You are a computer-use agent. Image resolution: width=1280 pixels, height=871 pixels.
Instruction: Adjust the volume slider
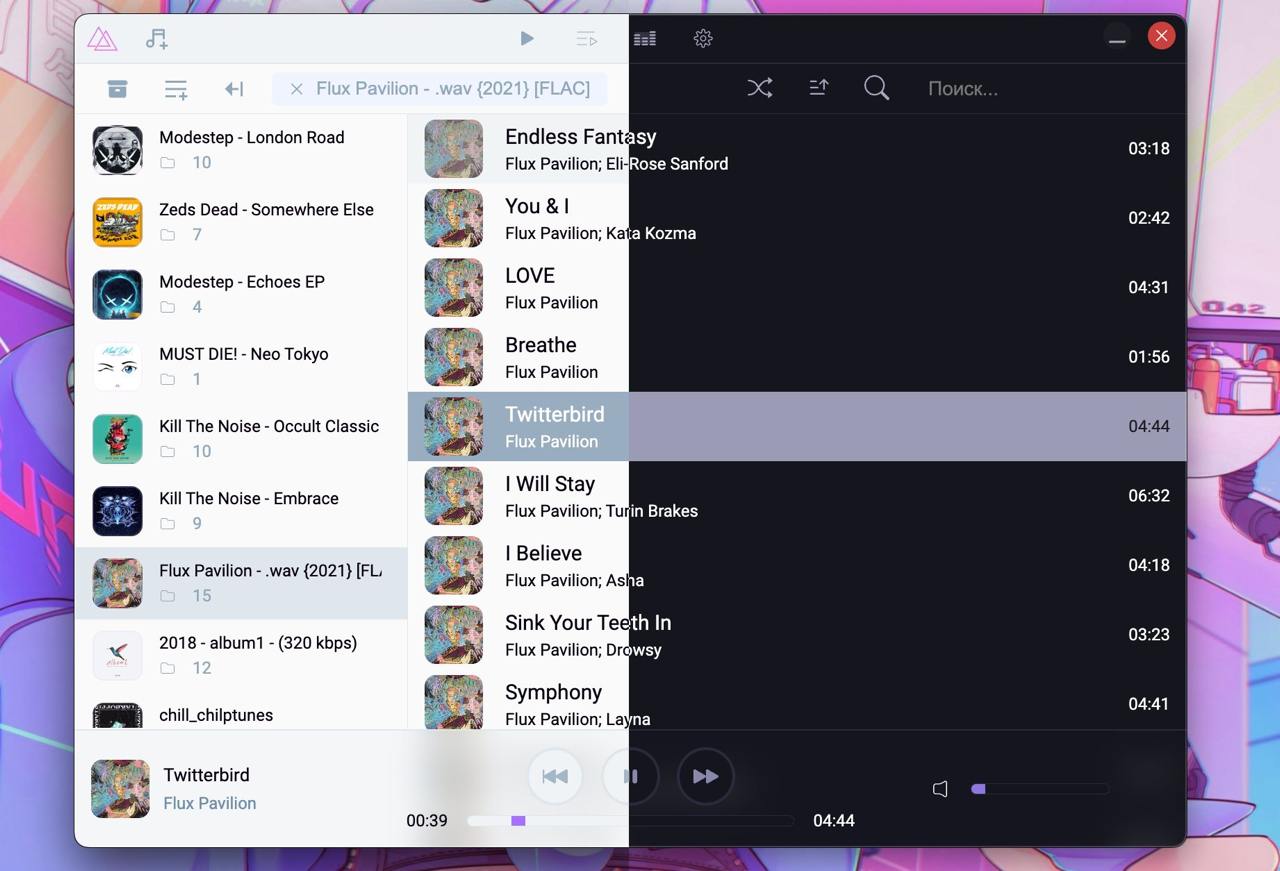(x=1040, y=789)
